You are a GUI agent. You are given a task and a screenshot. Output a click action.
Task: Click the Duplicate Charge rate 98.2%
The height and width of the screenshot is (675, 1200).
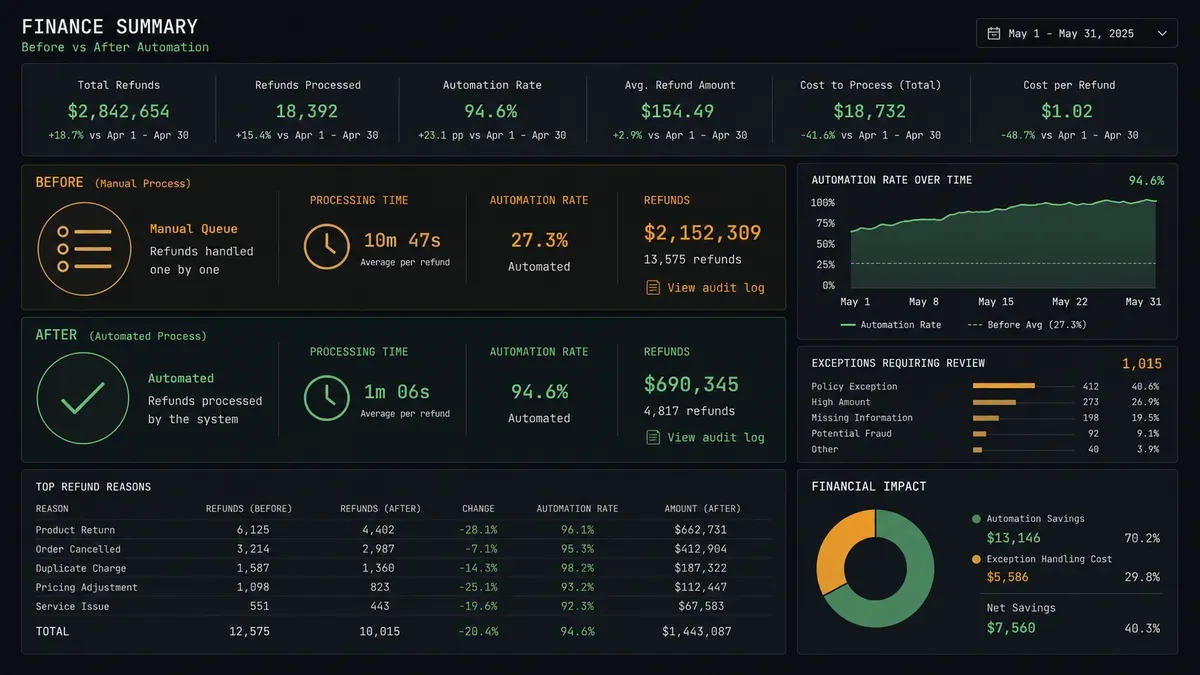(x=577, y=568)
